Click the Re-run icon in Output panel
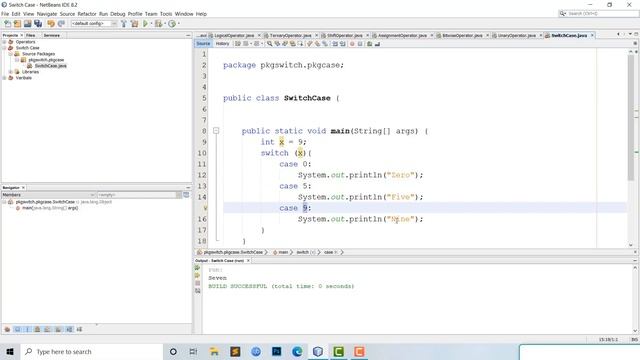 [198, 268]
